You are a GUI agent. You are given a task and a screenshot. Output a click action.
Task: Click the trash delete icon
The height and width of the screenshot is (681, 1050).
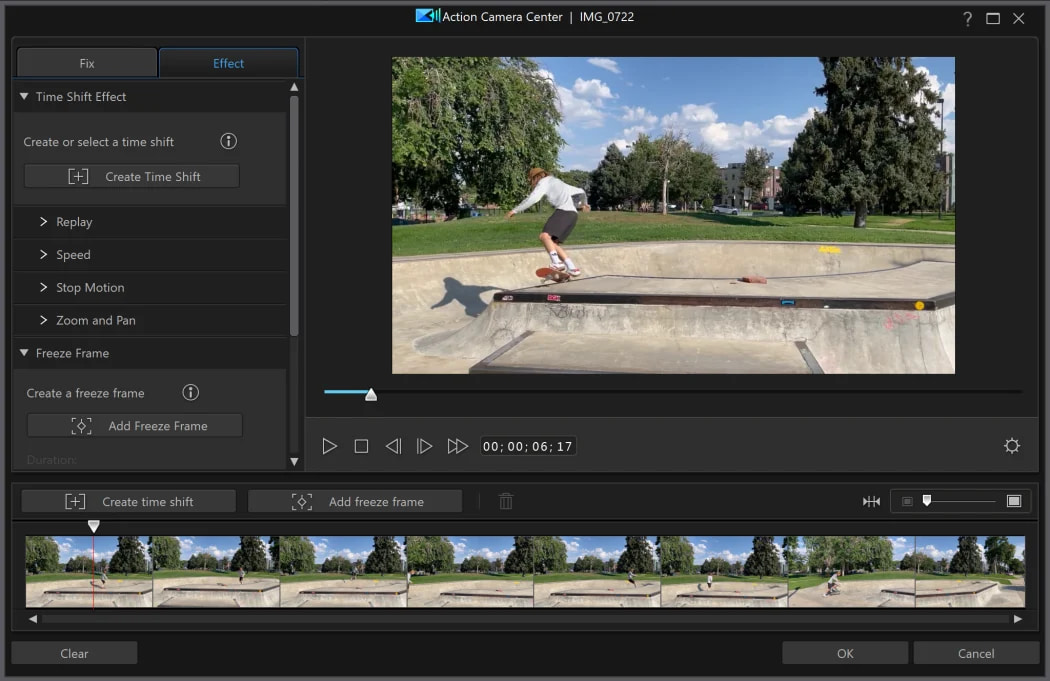506,501
